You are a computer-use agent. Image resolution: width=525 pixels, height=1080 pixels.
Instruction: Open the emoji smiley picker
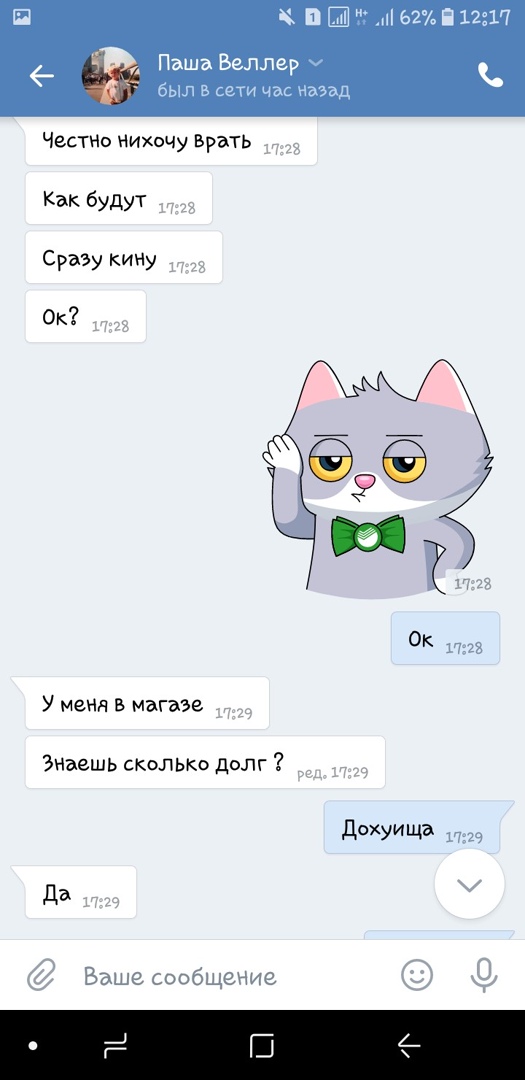[x=417, y=975]
